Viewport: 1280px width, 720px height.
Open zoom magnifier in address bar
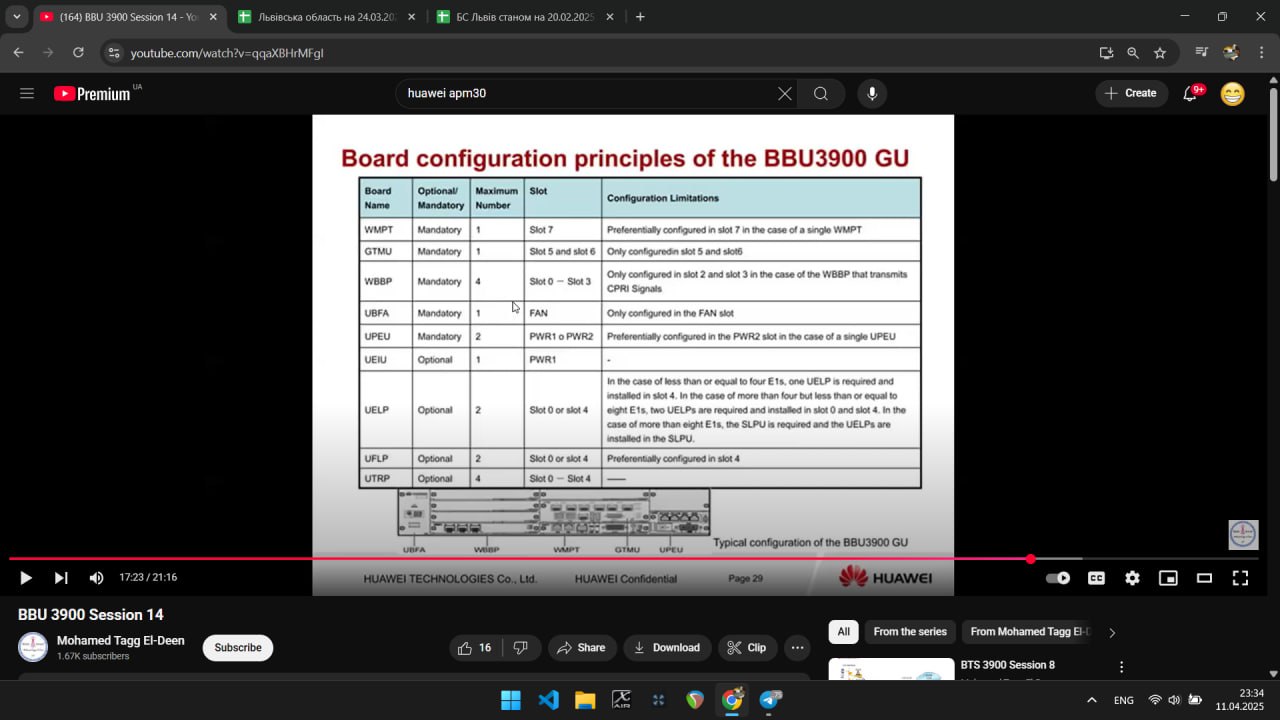point(1133,53)
